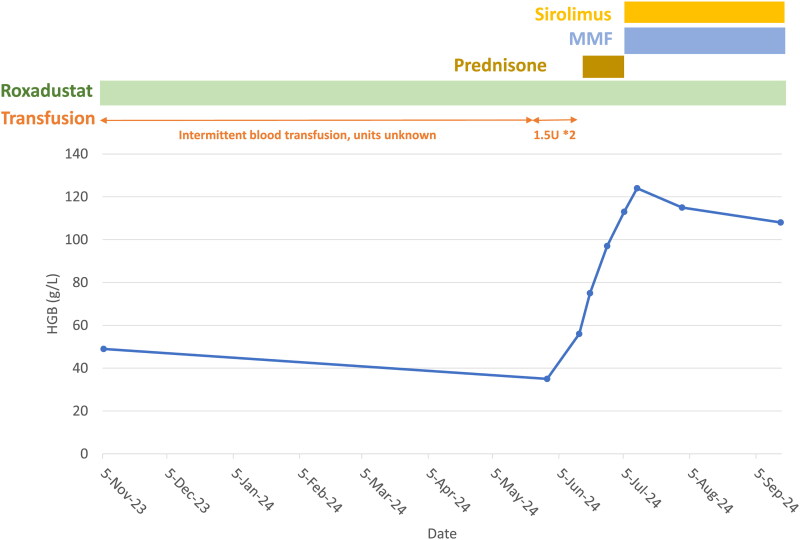Click the intermittent blood transfusion annotation text

coord(307,135)
